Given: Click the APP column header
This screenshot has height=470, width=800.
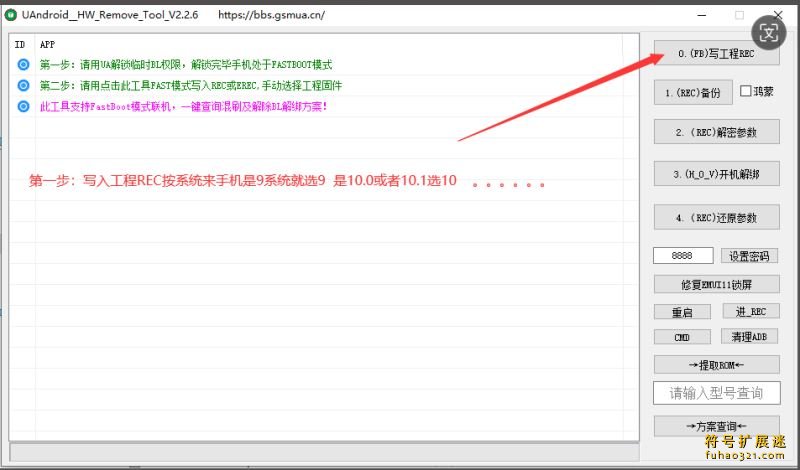Looking at the screenshot, I should click(47, 44).
